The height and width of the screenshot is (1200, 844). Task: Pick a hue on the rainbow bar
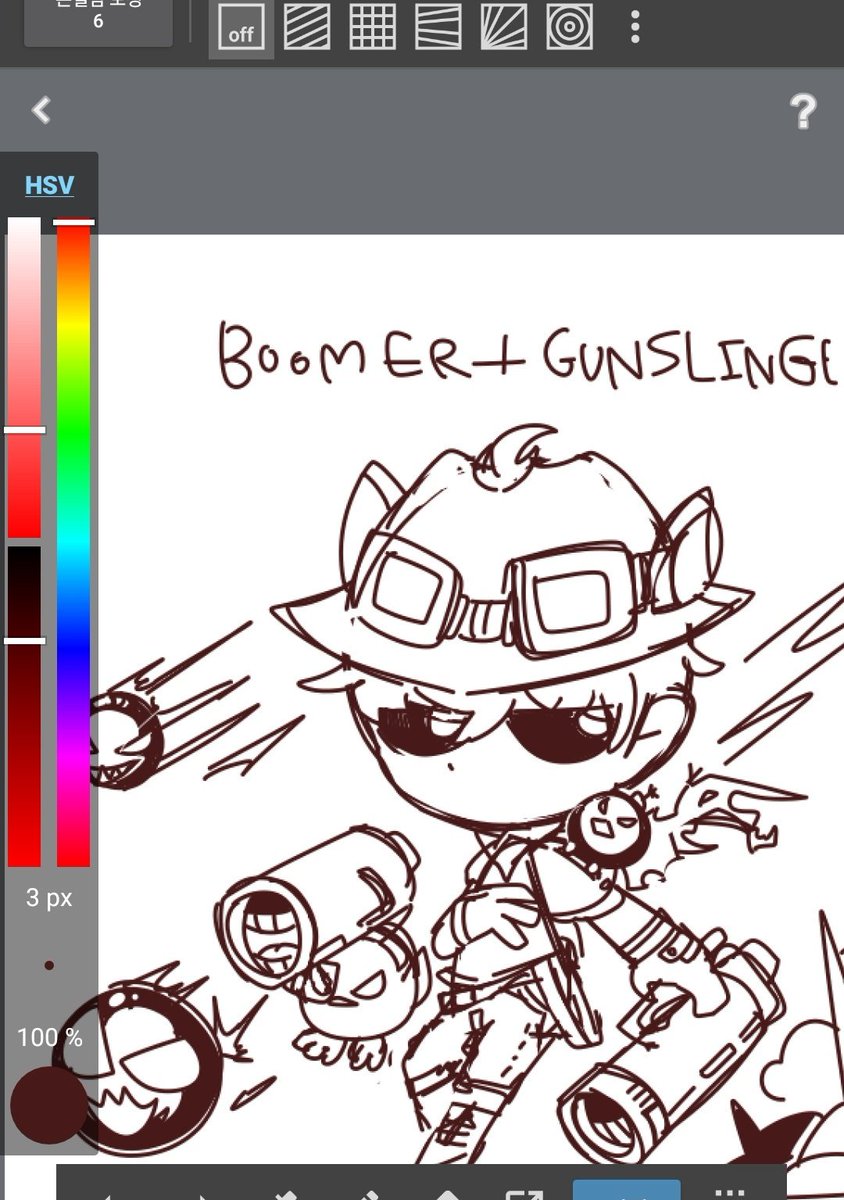(x=73, y=543)
